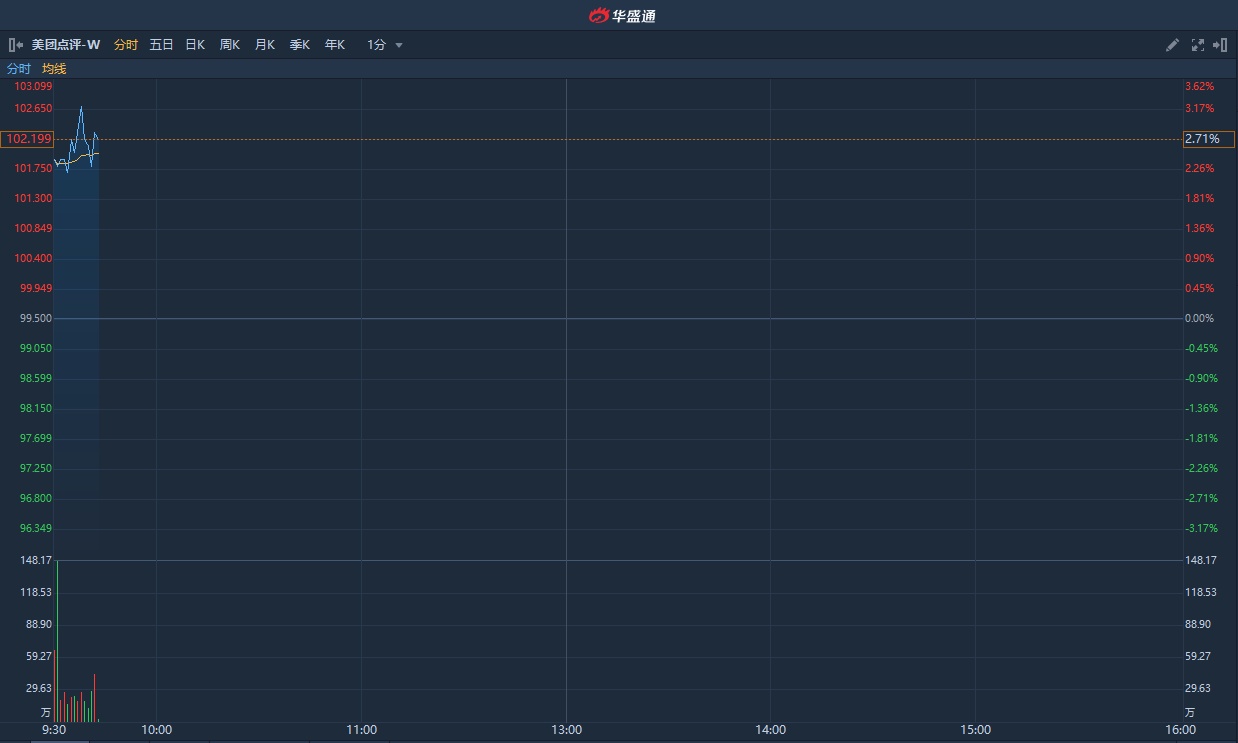
Task: Click the 16:00 time axis label
Action: pyautogui.click(x=1181, y=730)
